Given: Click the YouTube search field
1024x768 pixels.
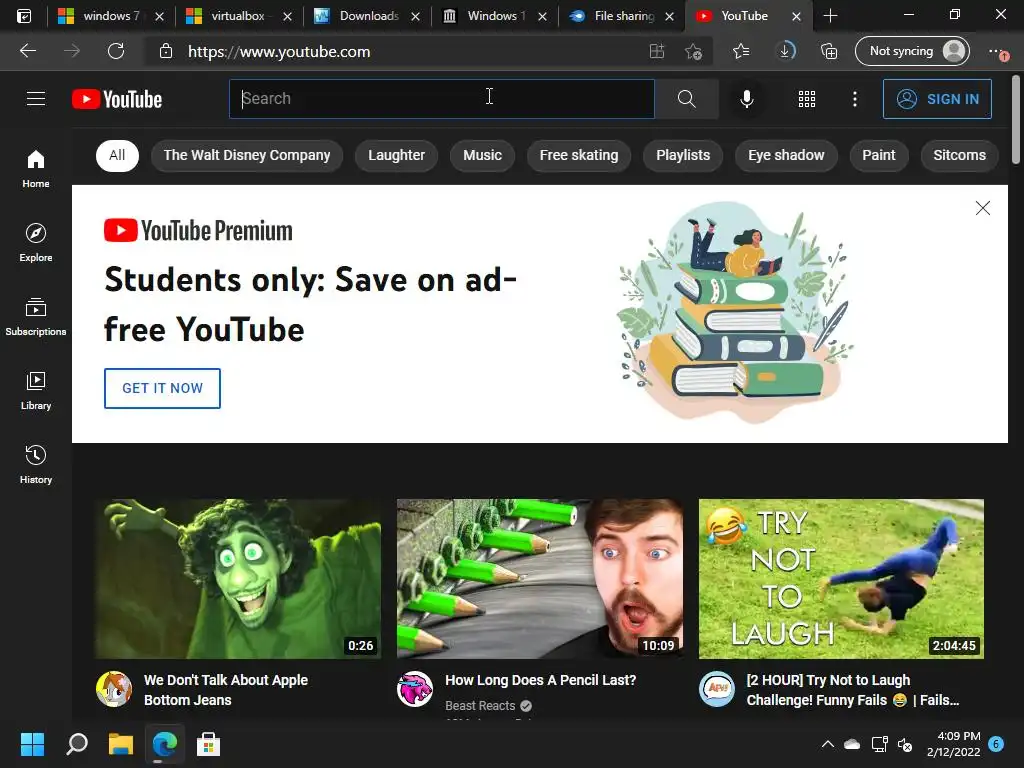Looking at the screenshot, I should click(441, 99).
